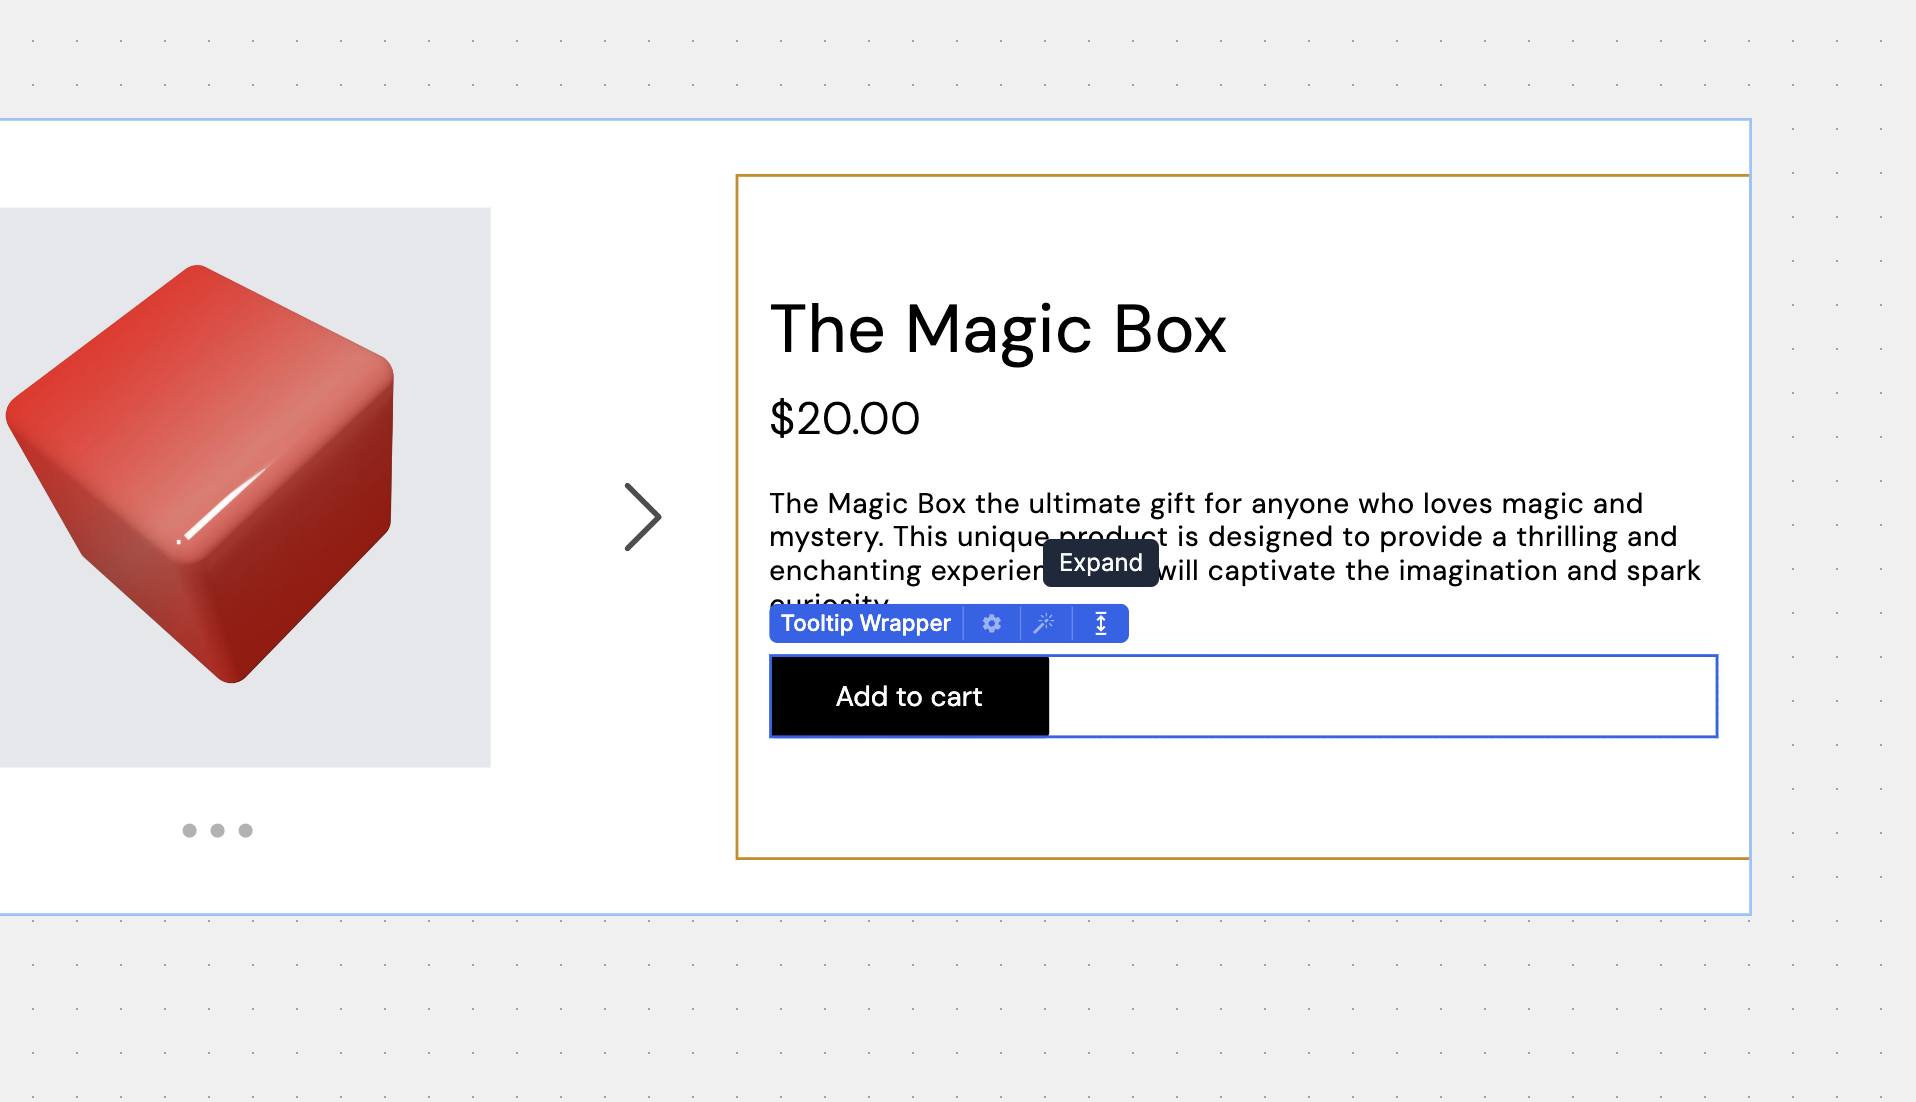Select the $20.00 price text
This screenshot has height=1102, width=1916.
[844, 418]
